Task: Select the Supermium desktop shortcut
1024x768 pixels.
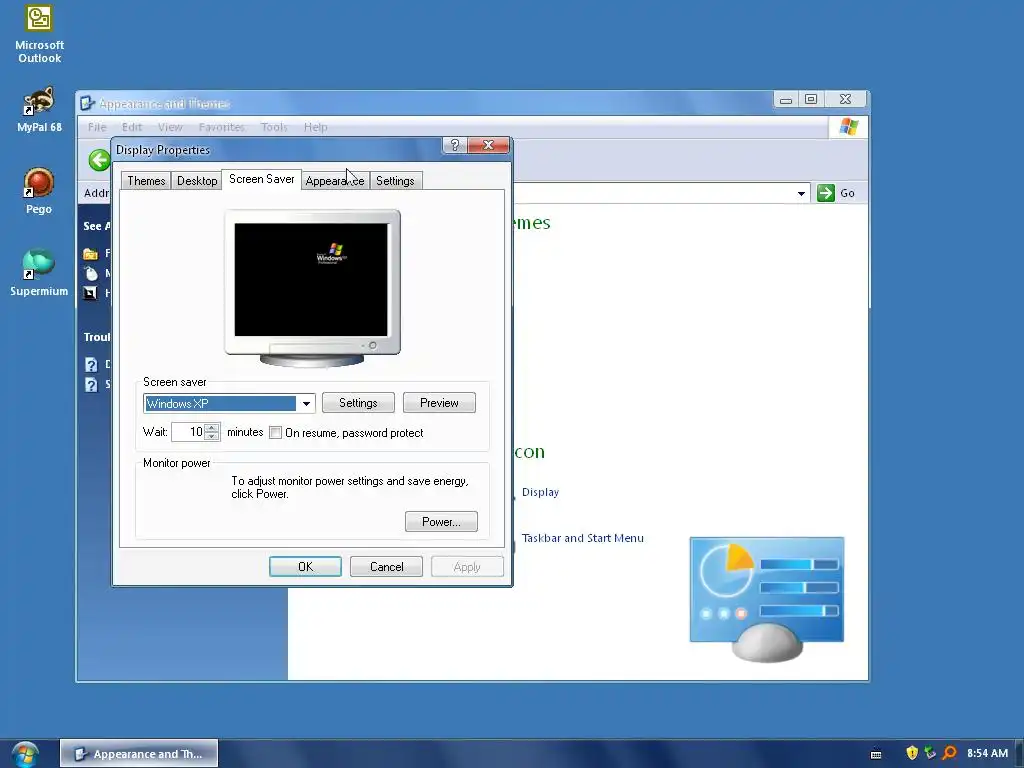Action: tap(39, 273)
